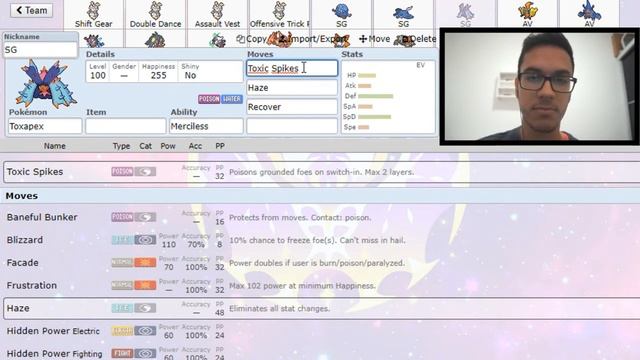Click special category icon in Blizzard row
Image resolution: width=640 pixels, height=360 pixels.
click(145, 240)
